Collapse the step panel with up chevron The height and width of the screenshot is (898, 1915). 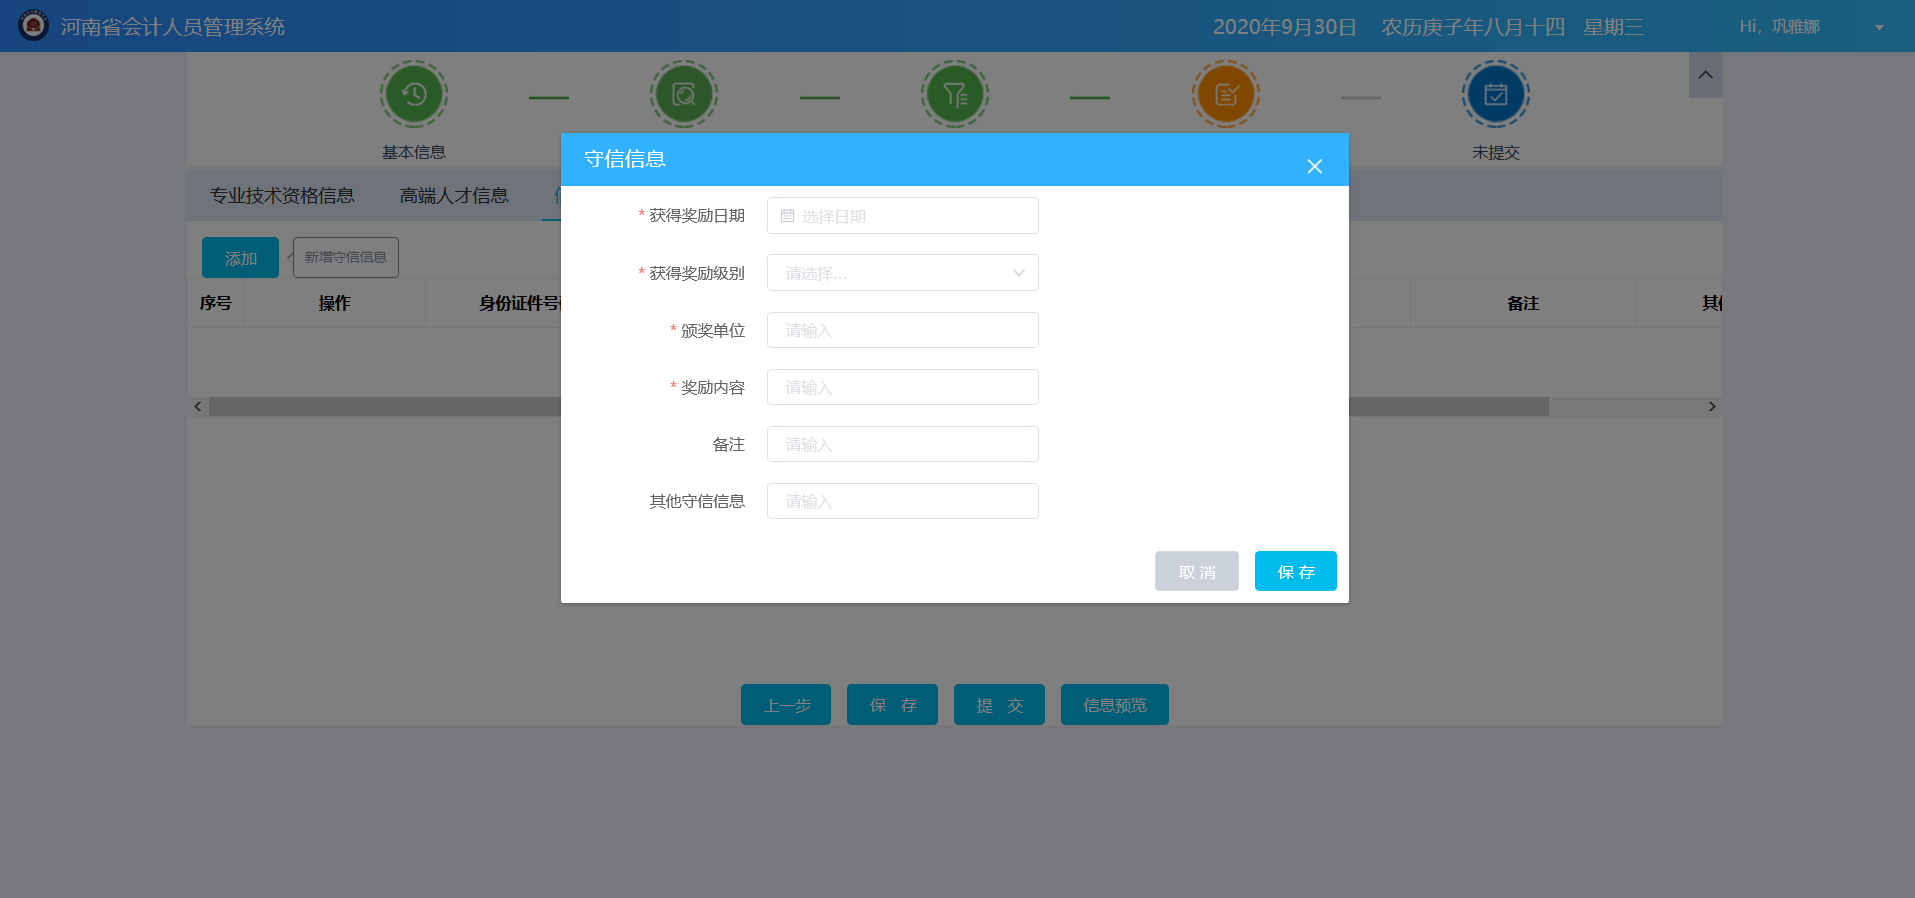[x=1705, y=75]
